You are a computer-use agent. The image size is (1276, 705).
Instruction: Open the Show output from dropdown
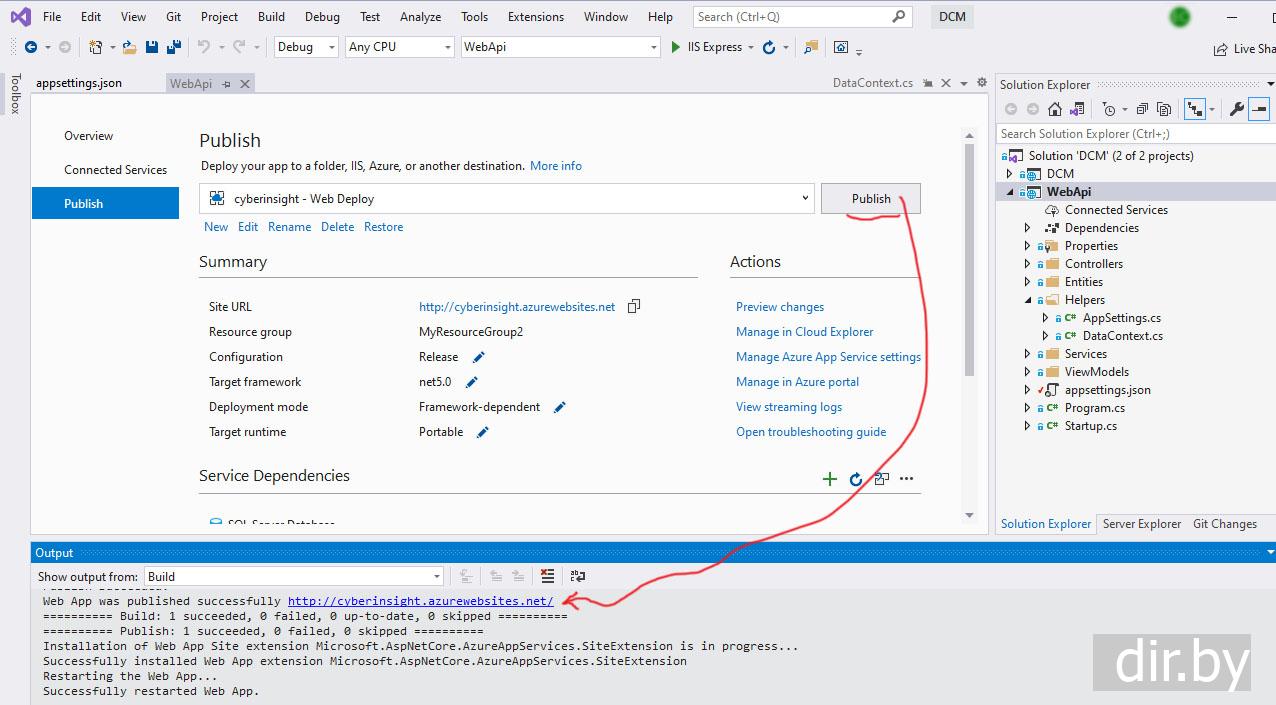(x=294, y=576)
